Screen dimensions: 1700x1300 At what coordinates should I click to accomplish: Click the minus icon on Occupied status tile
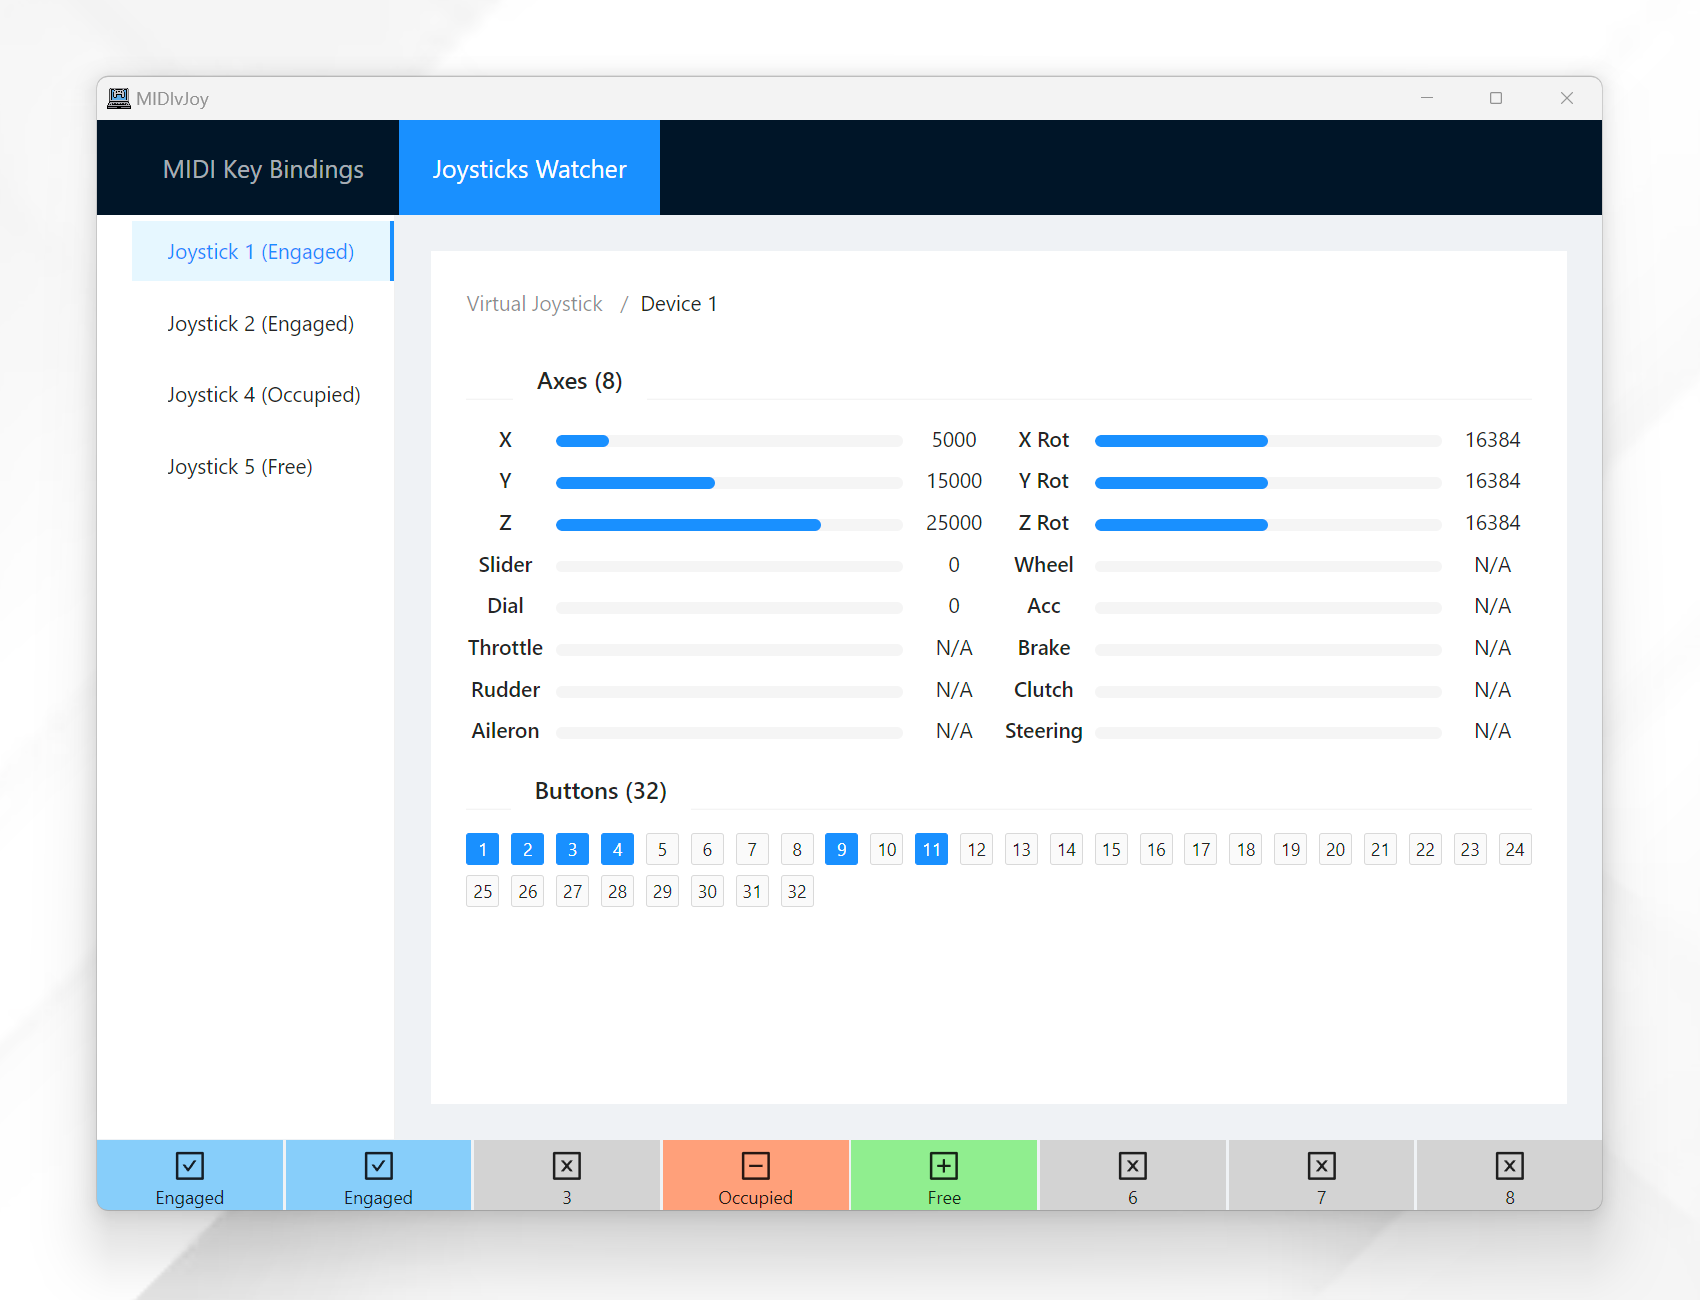[756, 1166]
